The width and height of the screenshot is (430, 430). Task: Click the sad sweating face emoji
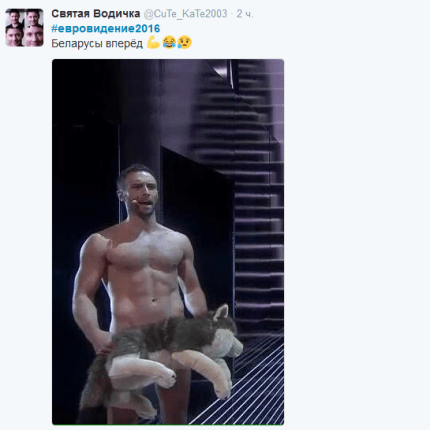coord(185,42)
